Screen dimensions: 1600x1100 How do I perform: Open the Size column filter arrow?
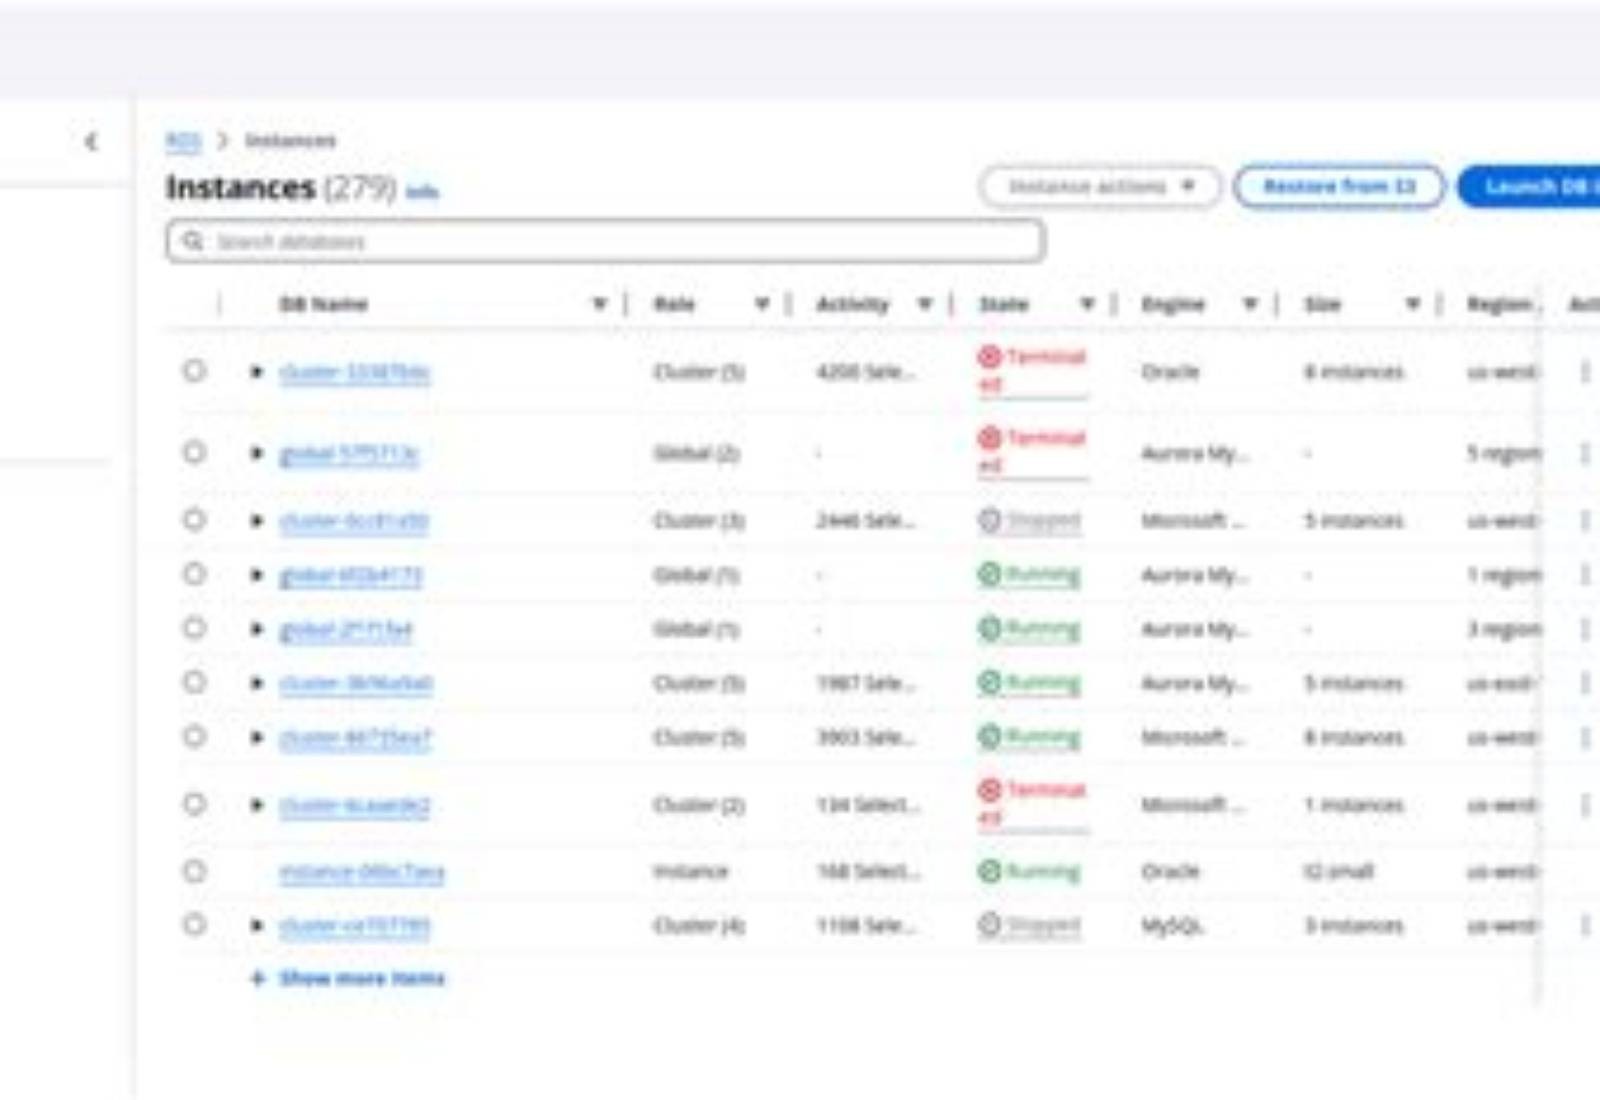coord(1413,304)
